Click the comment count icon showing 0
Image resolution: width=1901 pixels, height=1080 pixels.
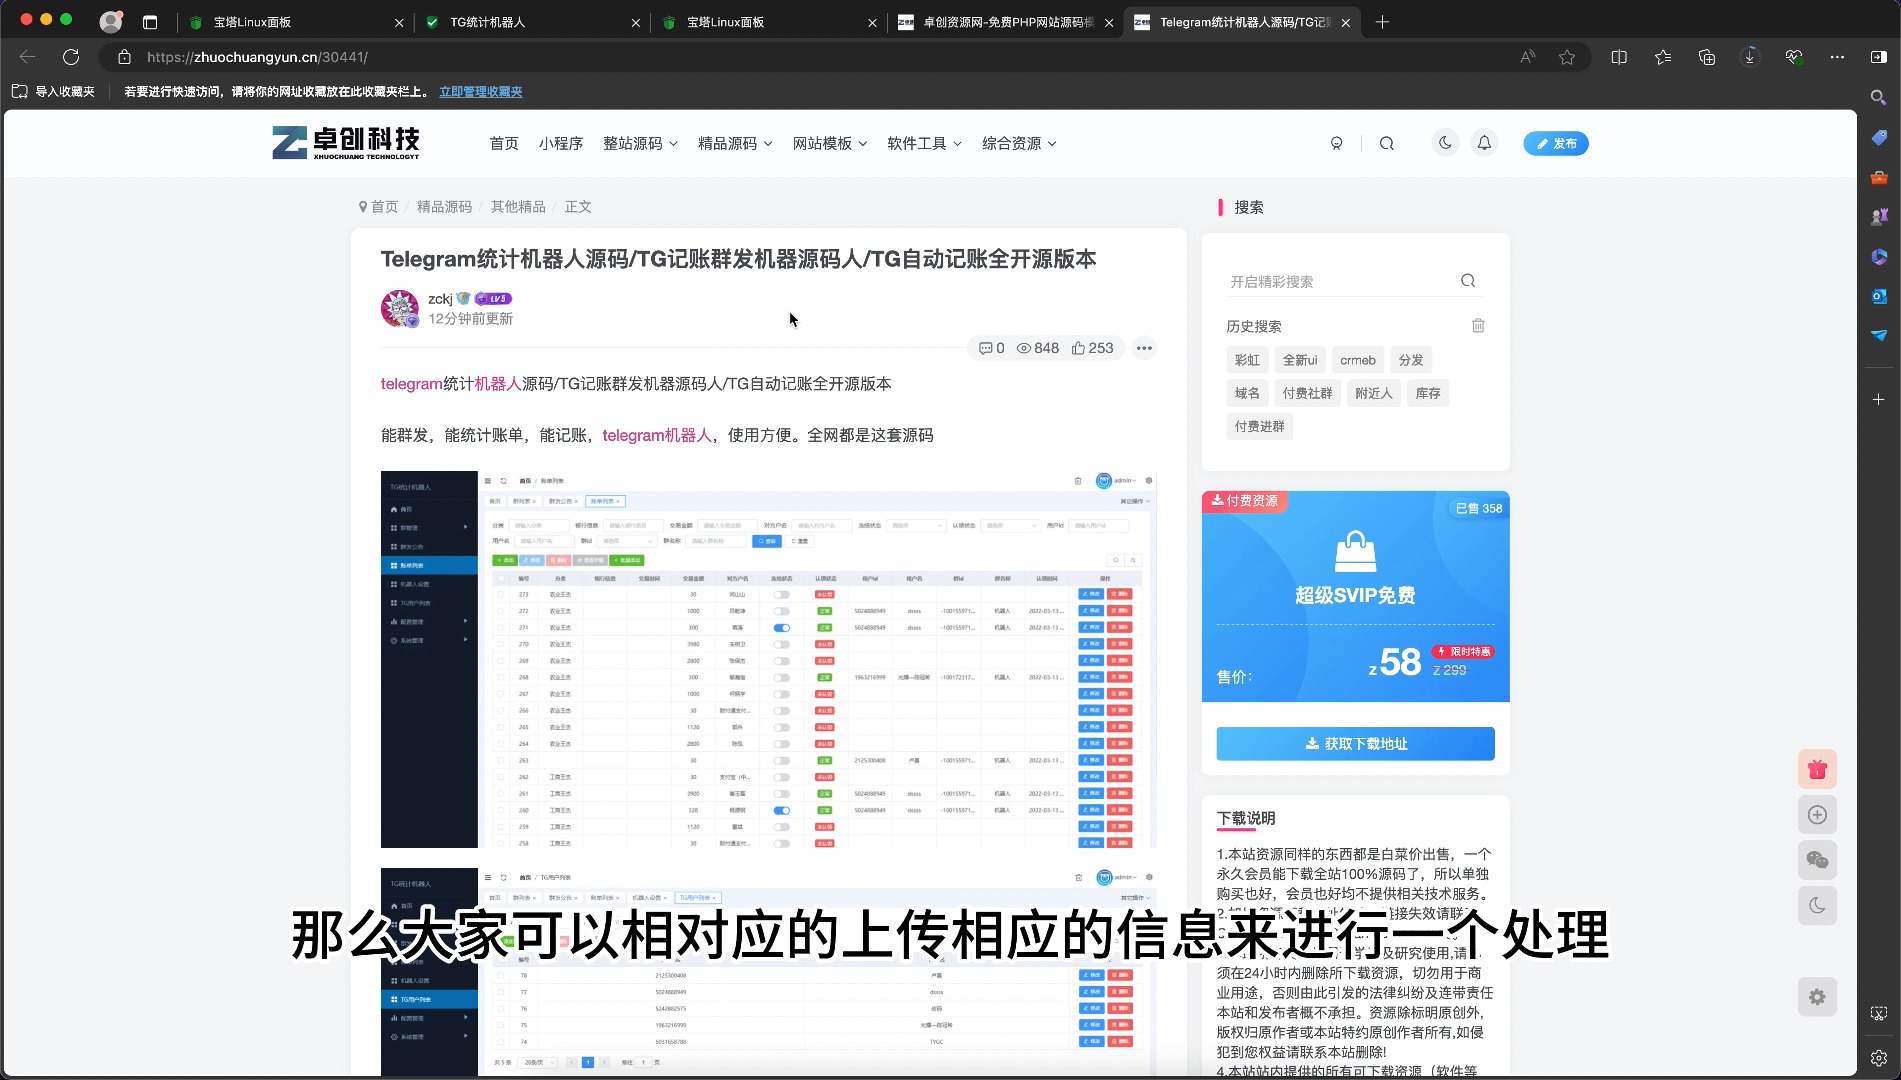991,348
